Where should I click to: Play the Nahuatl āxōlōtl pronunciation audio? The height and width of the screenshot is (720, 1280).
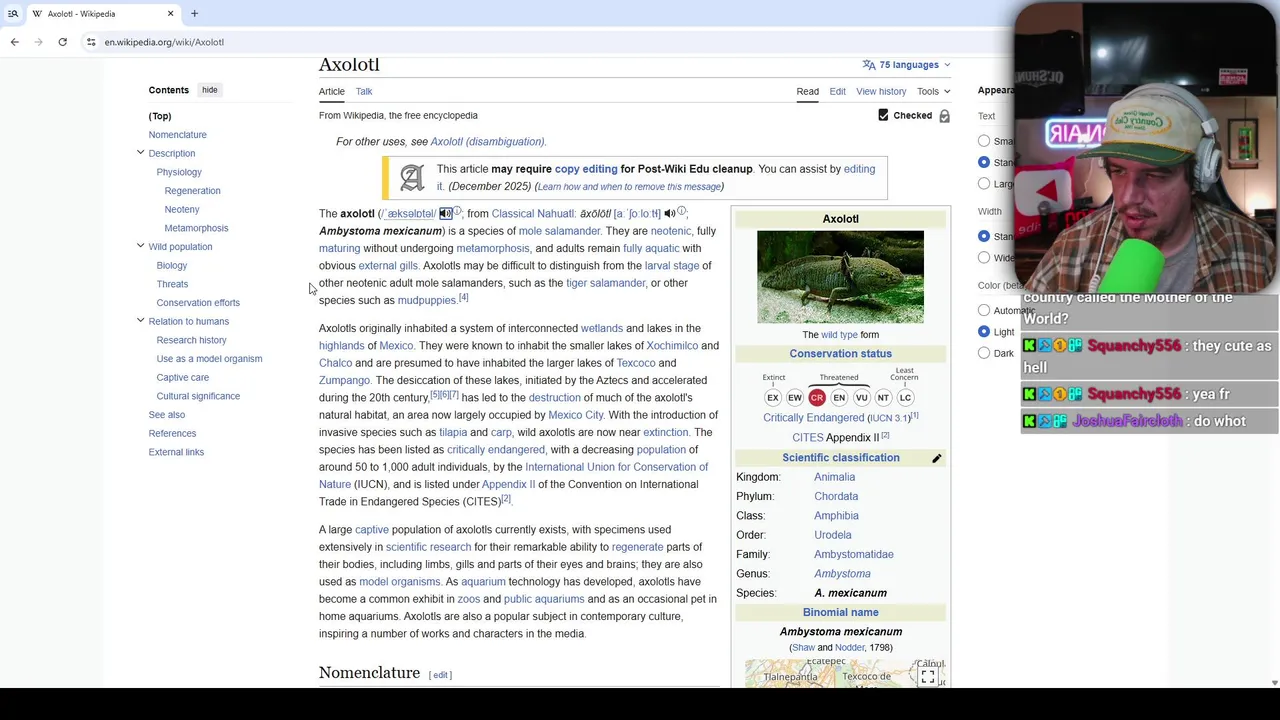click(x=669, y=213)
